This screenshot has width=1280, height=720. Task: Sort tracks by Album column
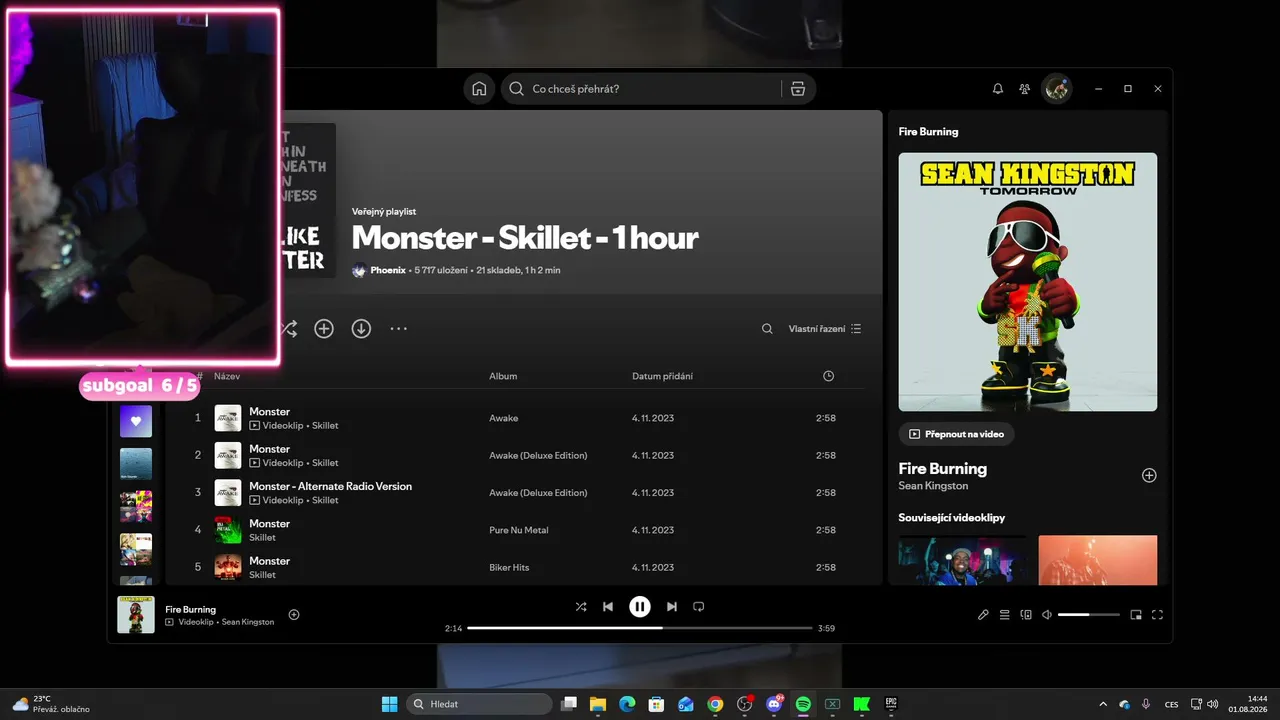pyautogui.click(x=503, y=376)
